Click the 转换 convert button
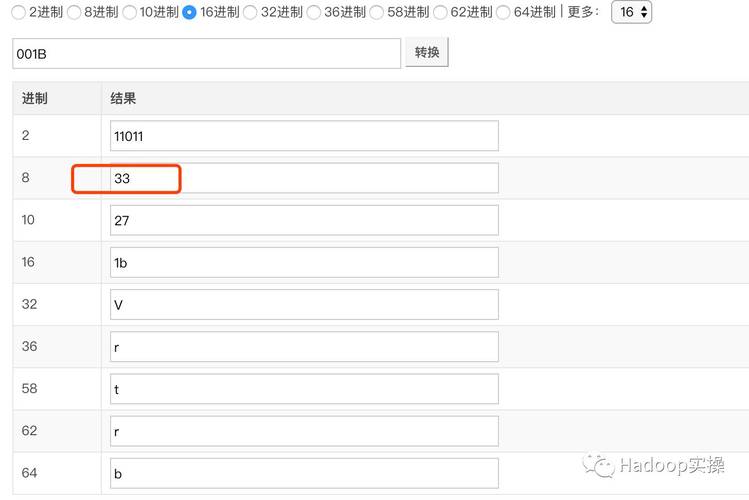The image size is (749, 500). coord(427,52)
